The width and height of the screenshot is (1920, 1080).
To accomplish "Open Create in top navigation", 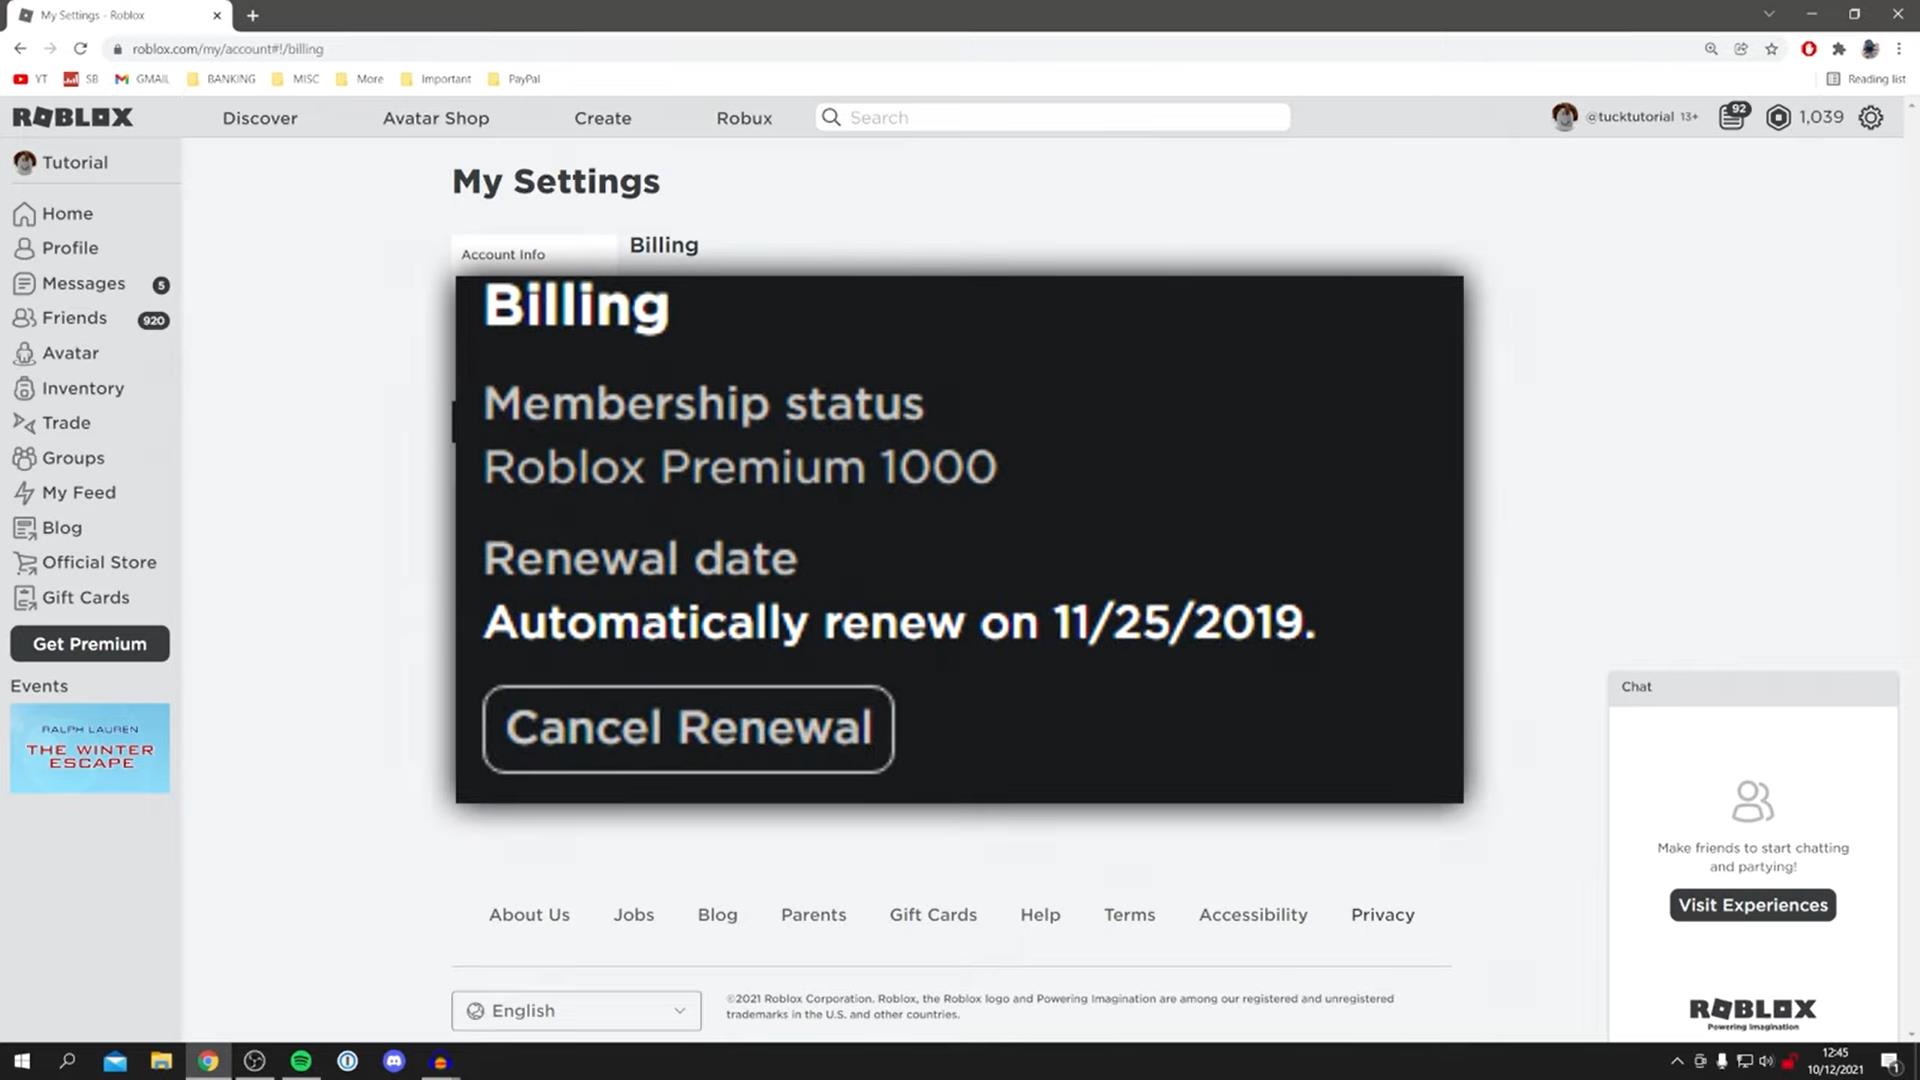I will [603, 118].
